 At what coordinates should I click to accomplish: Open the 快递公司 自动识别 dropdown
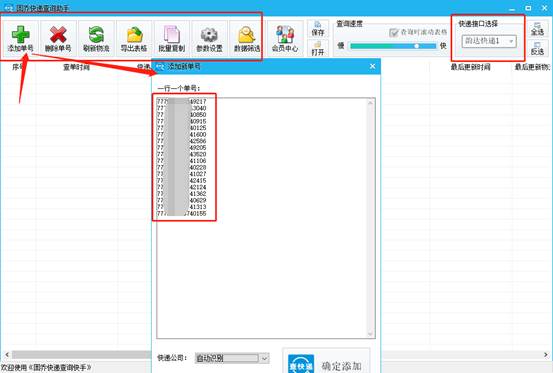click(x=232, y=358)
